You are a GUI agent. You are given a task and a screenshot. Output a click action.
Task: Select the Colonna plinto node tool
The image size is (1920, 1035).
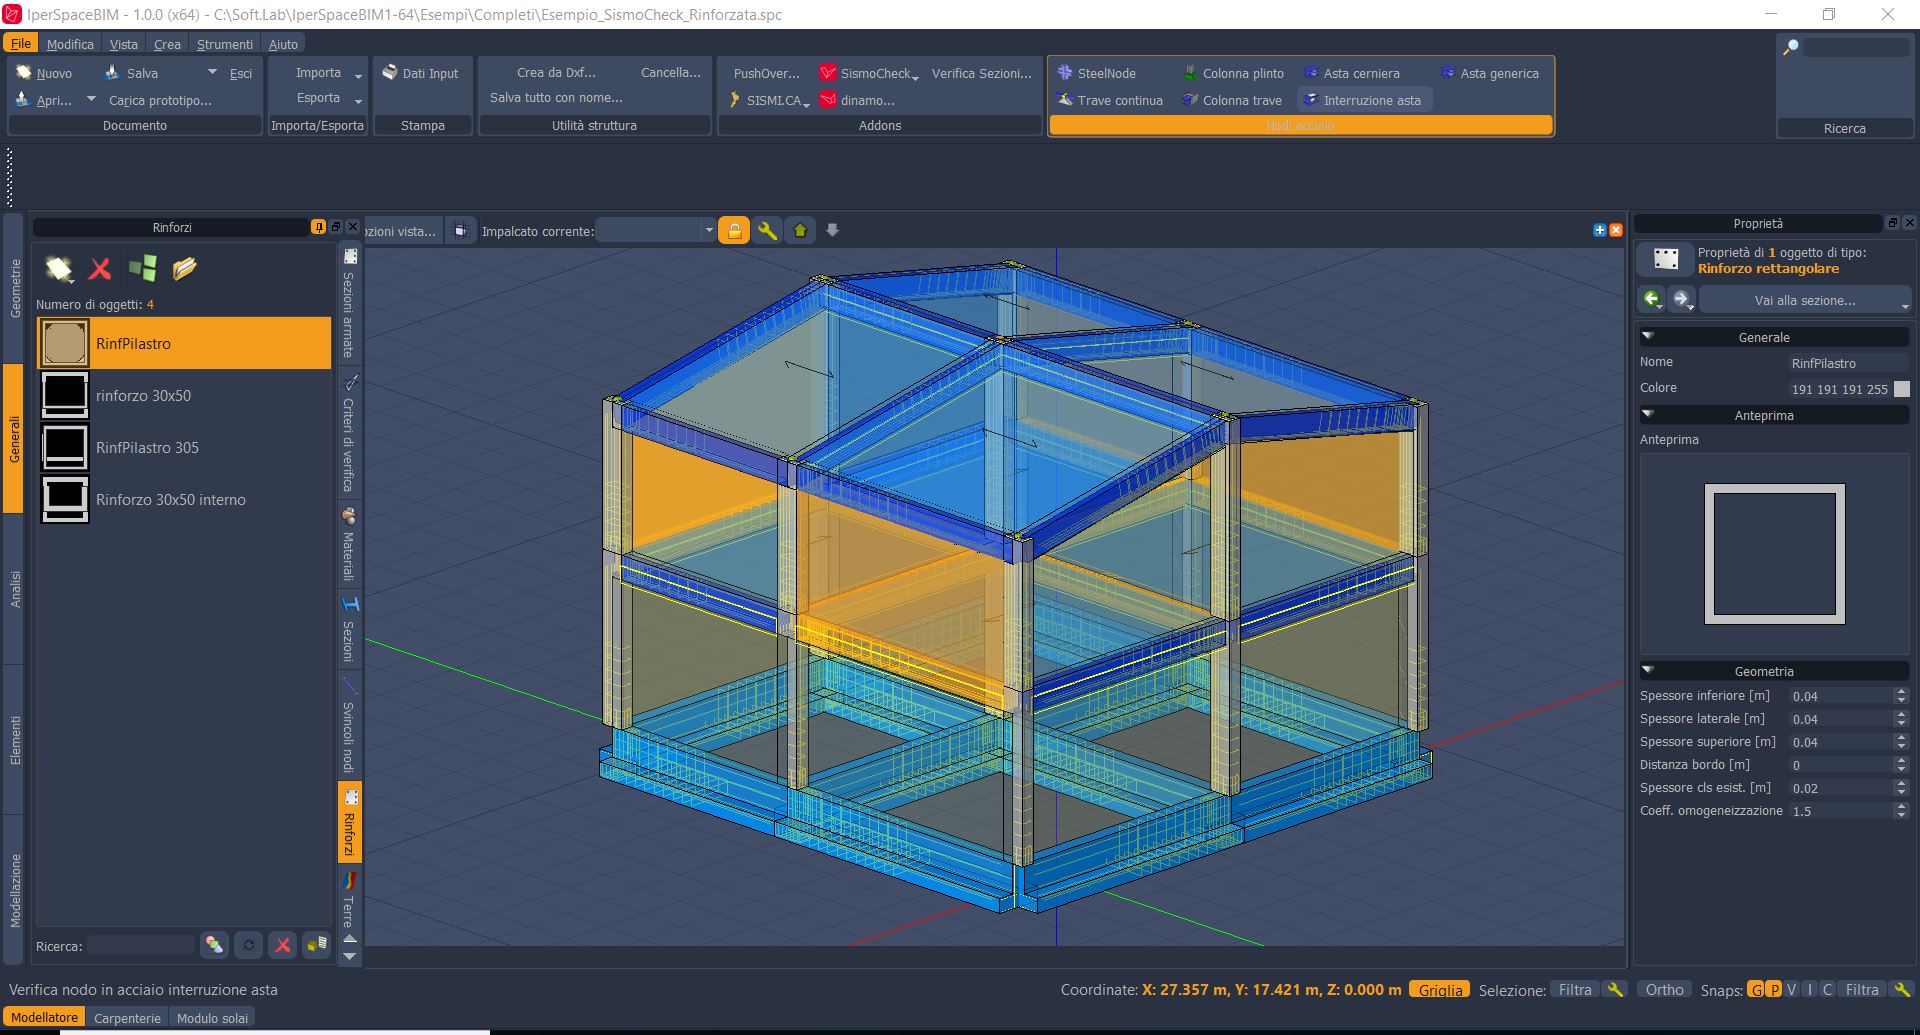point(1233,73)
